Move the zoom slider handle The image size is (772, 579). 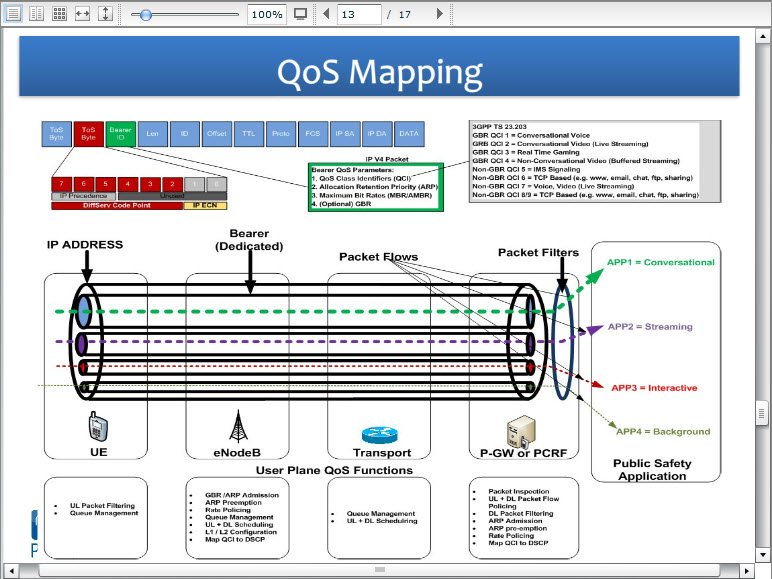click(146, 15)
